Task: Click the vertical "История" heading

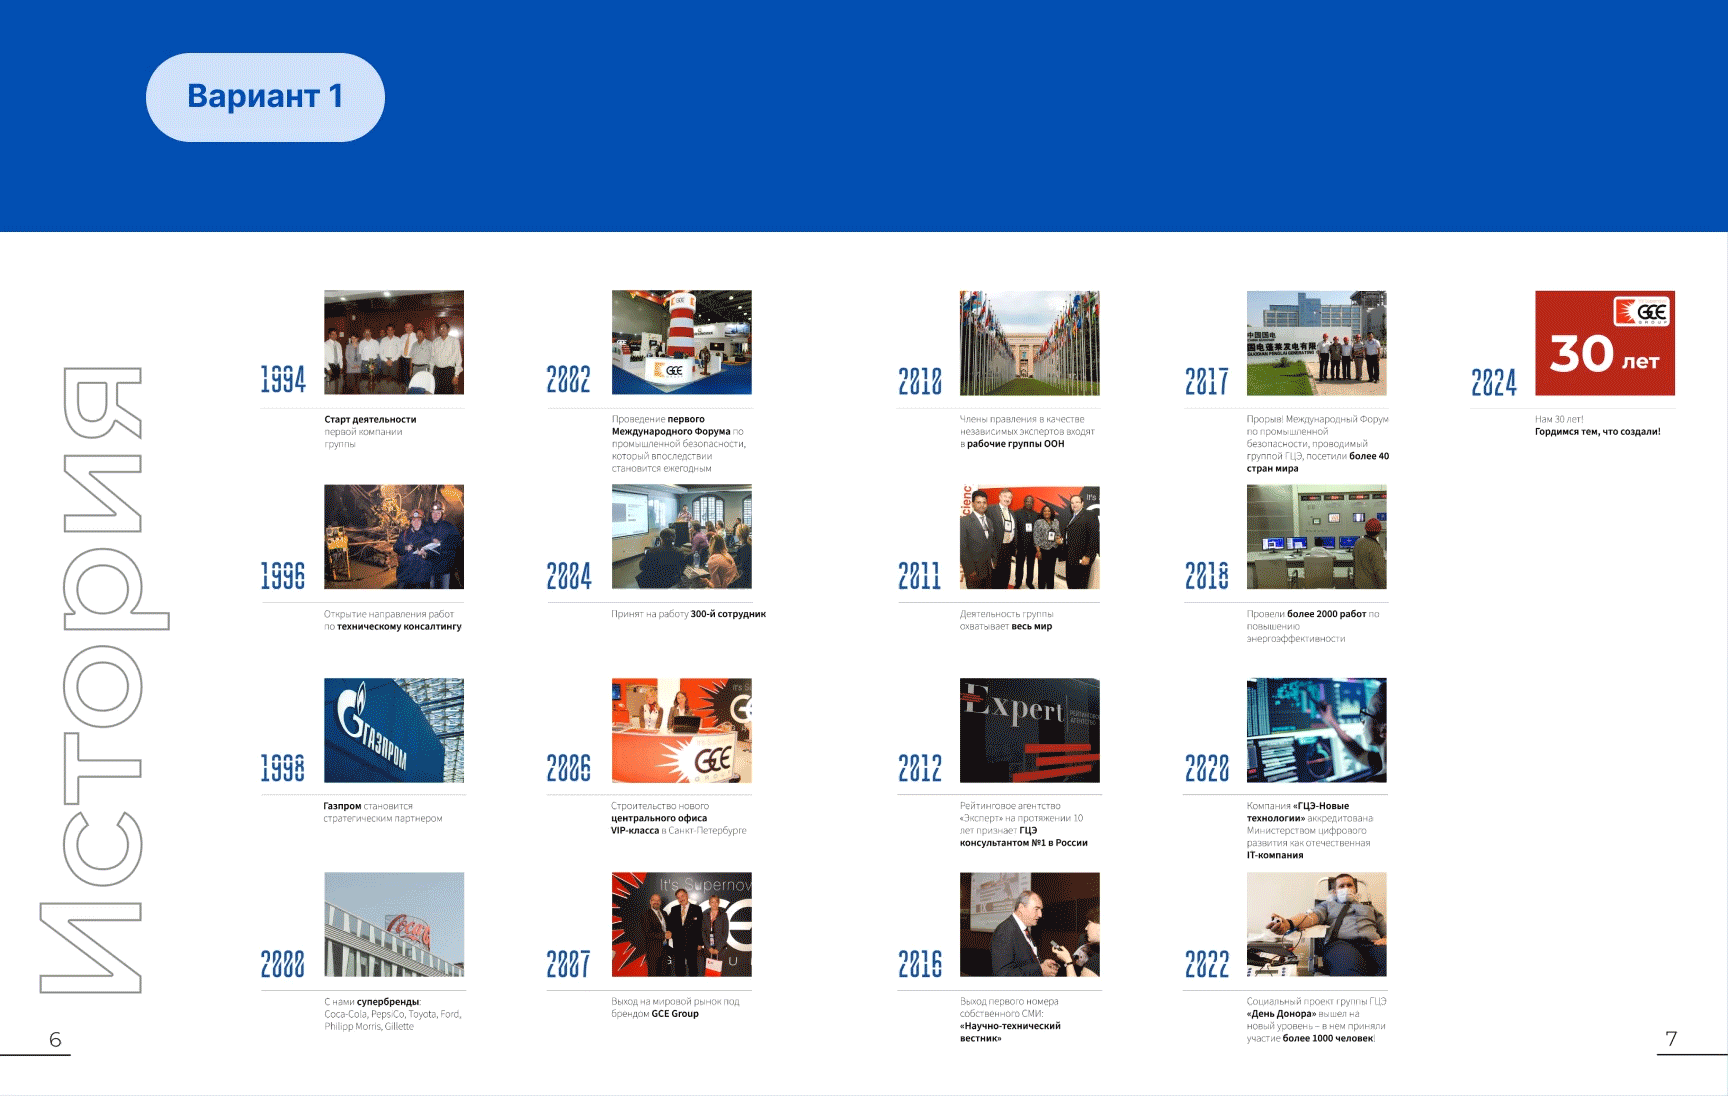Action: 104,680
